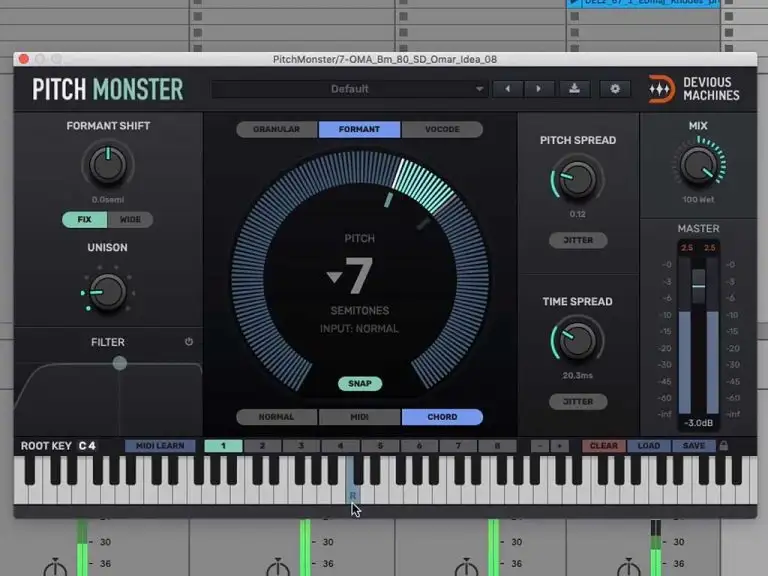Click the 20.3ms time spread value

point(577,376)
